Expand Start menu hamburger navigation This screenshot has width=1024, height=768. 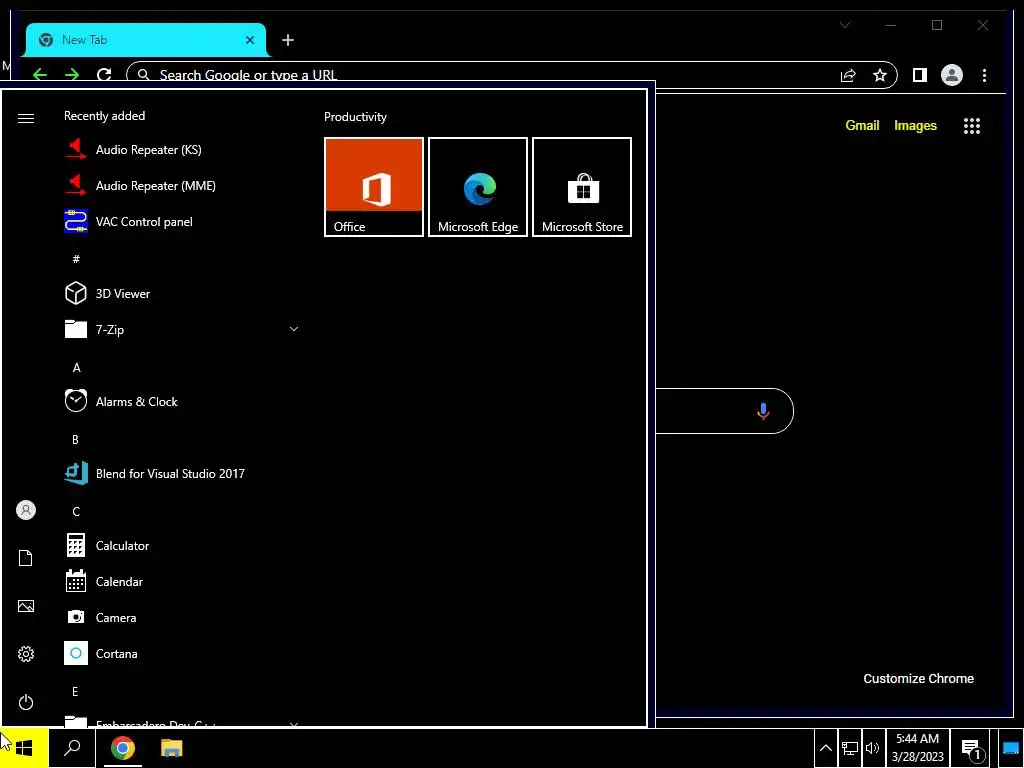[x=25, y=118]
